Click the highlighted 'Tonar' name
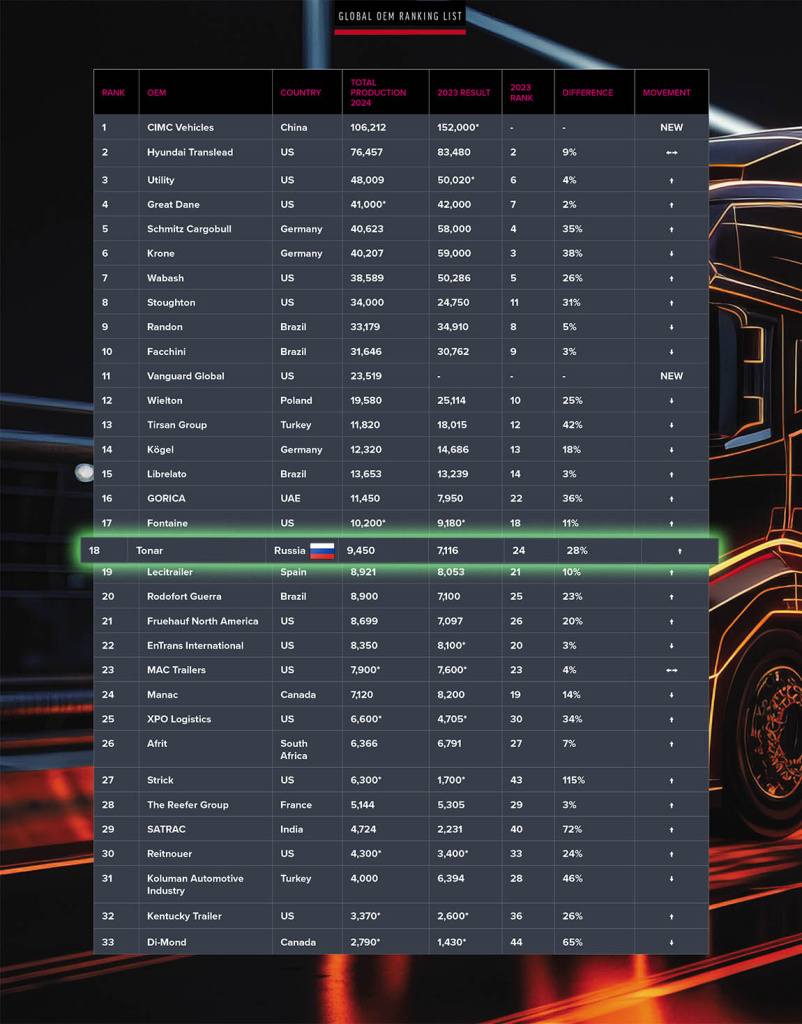This screenshot has width=802, height=1024. click(x=150, y=551)
